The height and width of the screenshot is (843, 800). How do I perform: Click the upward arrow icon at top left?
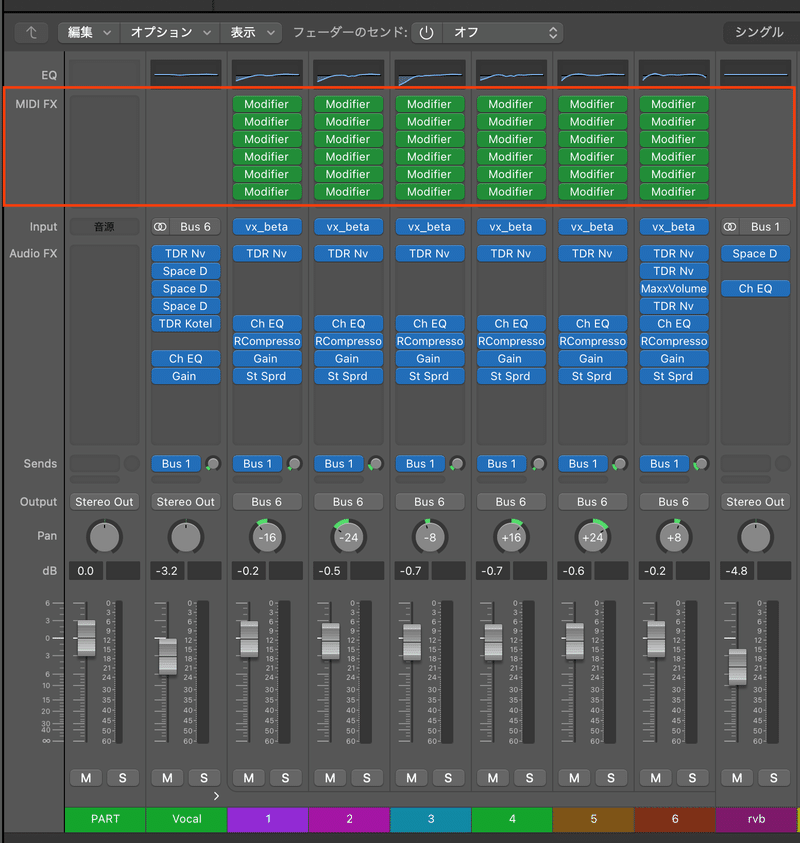tap(31, 31)
